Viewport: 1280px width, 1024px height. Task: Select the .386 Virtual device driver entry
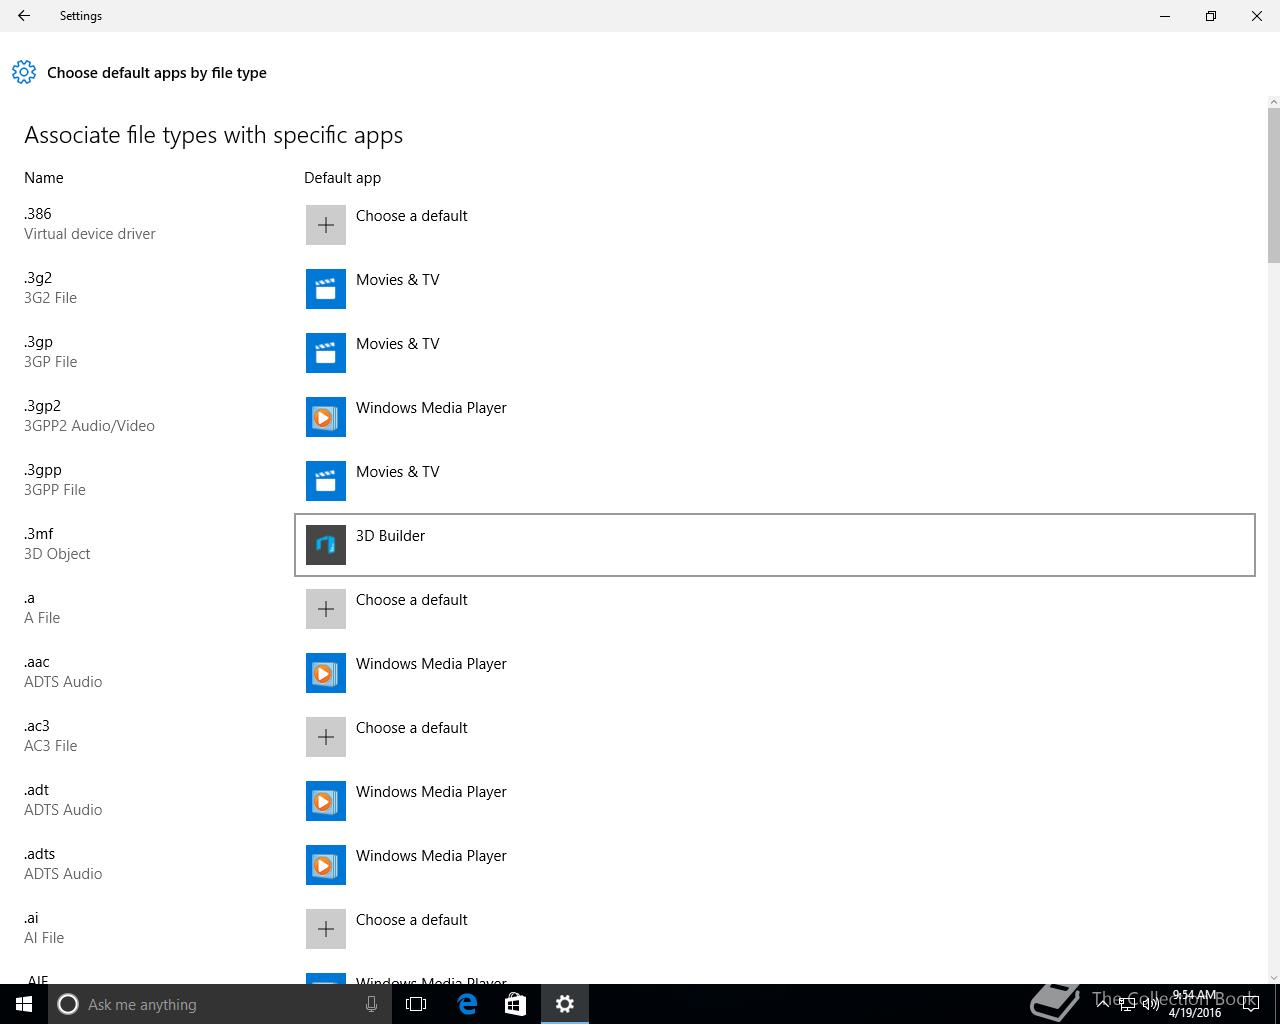point(90,224)
